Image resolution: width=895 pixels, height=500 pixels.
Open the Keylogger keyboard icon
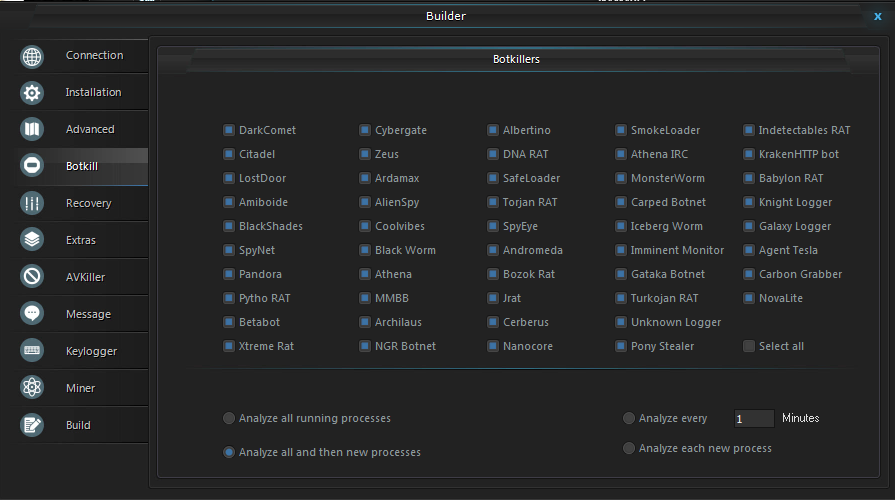[x=32, y=350]
